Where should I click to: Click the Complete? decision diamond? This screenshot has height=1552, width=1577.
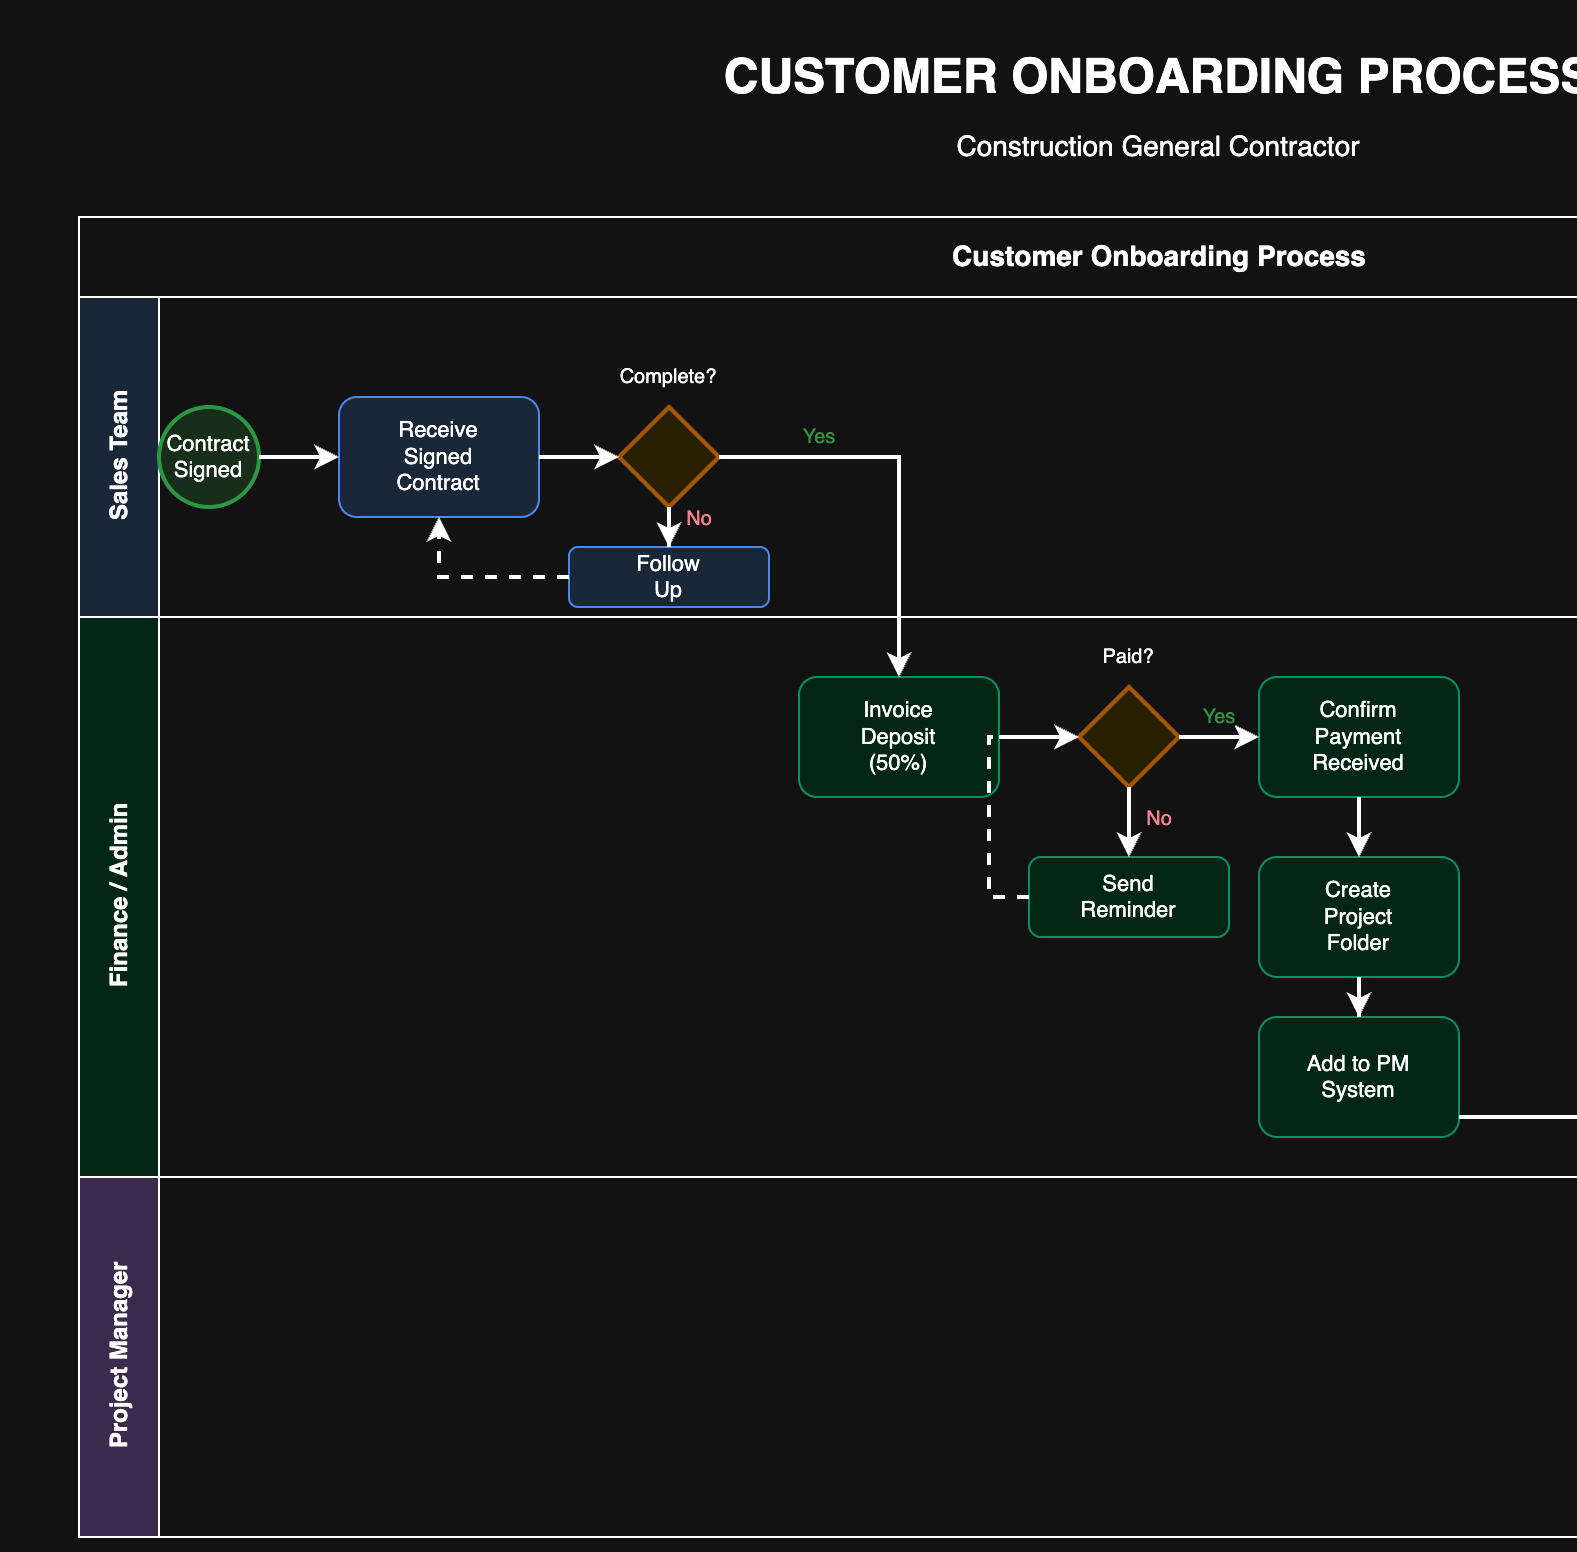[668, 457]
